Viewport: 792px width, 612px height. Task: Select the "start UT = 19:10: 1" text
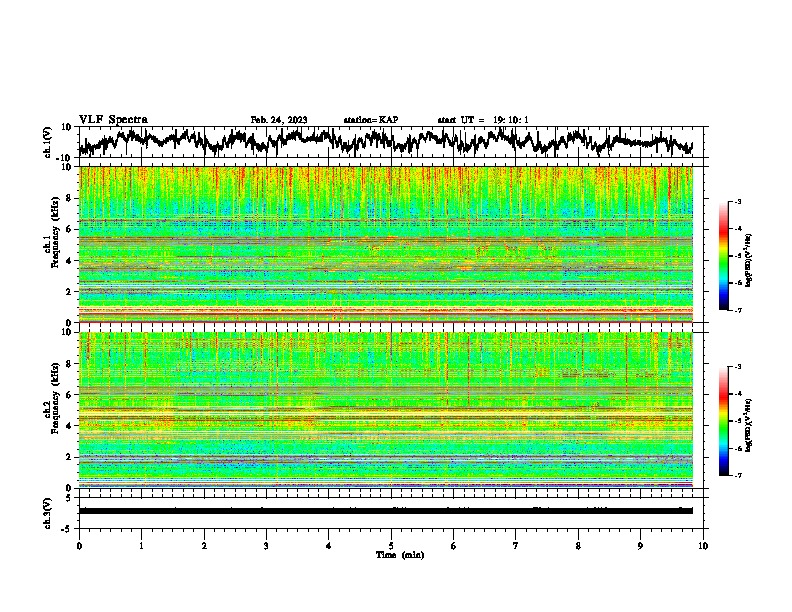[x=483, y=120]
